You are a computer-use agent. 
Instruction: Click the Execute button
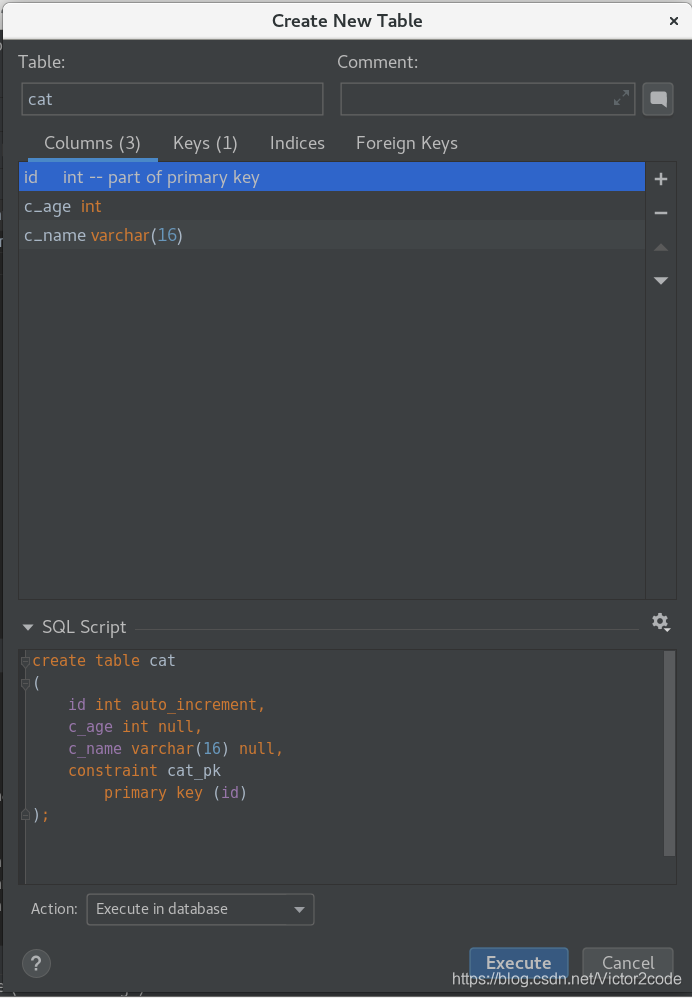click(518, 963)
